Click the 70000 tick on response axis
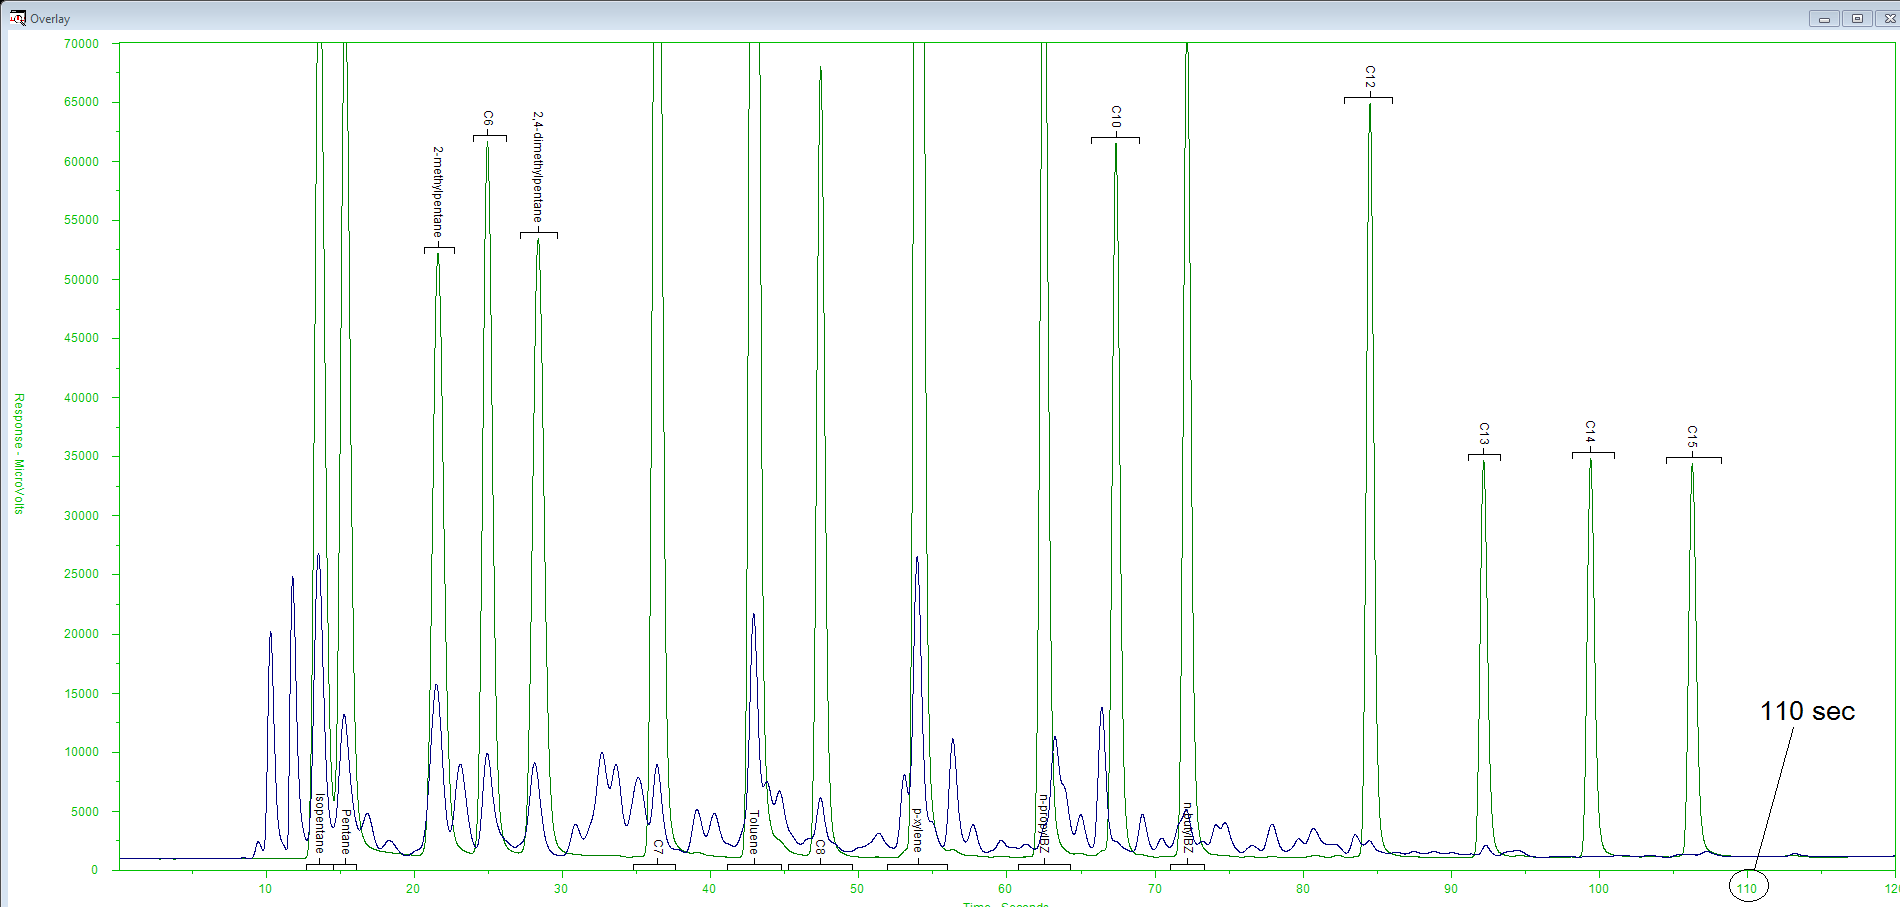1900x907 pixels. (82, 44)
